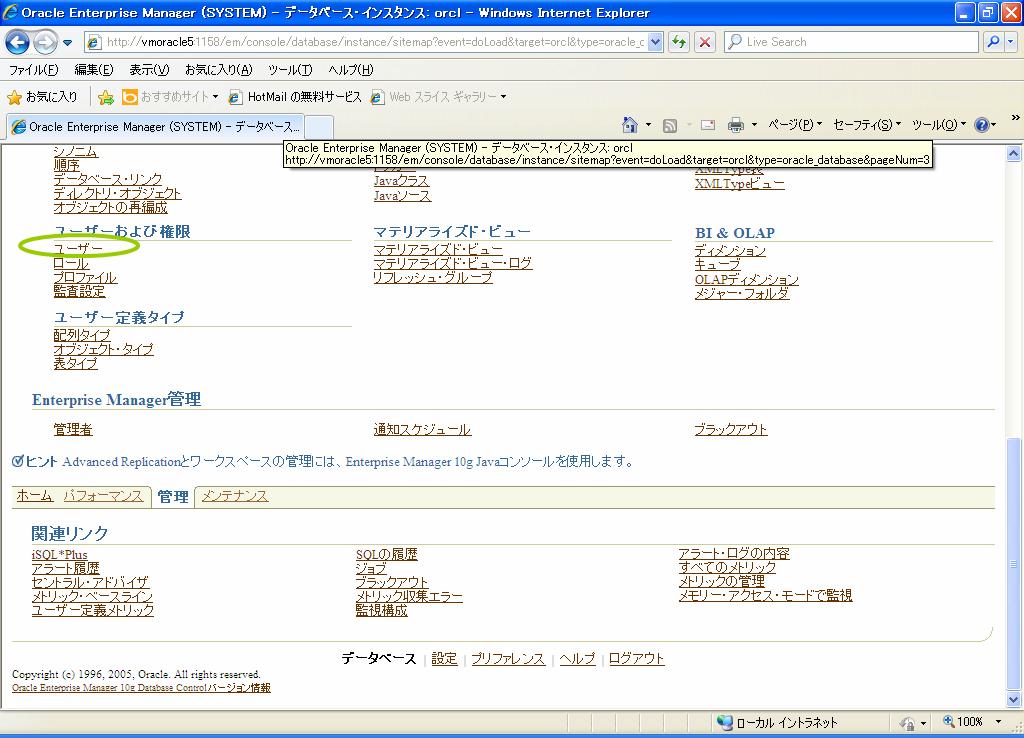This screenshot has height=738, width=1024.
Task: Open the プロファイル profiles link
Action: [x=85, y=278]
